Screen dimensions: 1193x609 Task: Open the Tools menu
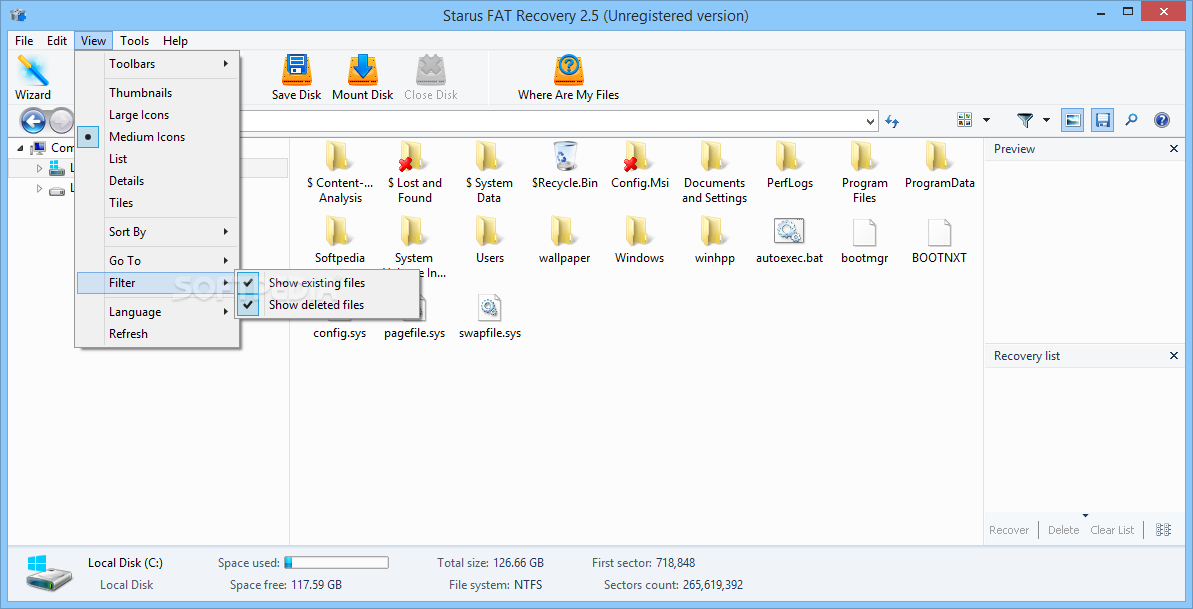[135, 41]
